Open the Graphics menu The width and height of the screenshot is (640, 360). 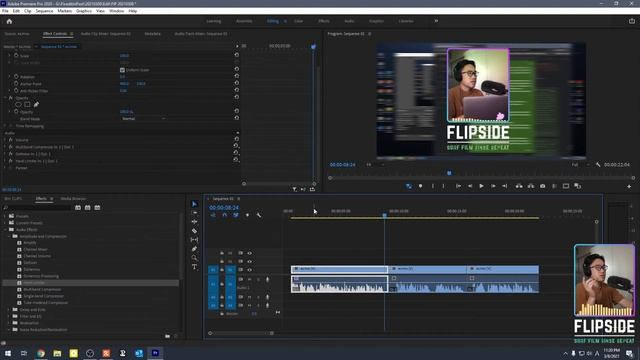[x=84, y=11]
